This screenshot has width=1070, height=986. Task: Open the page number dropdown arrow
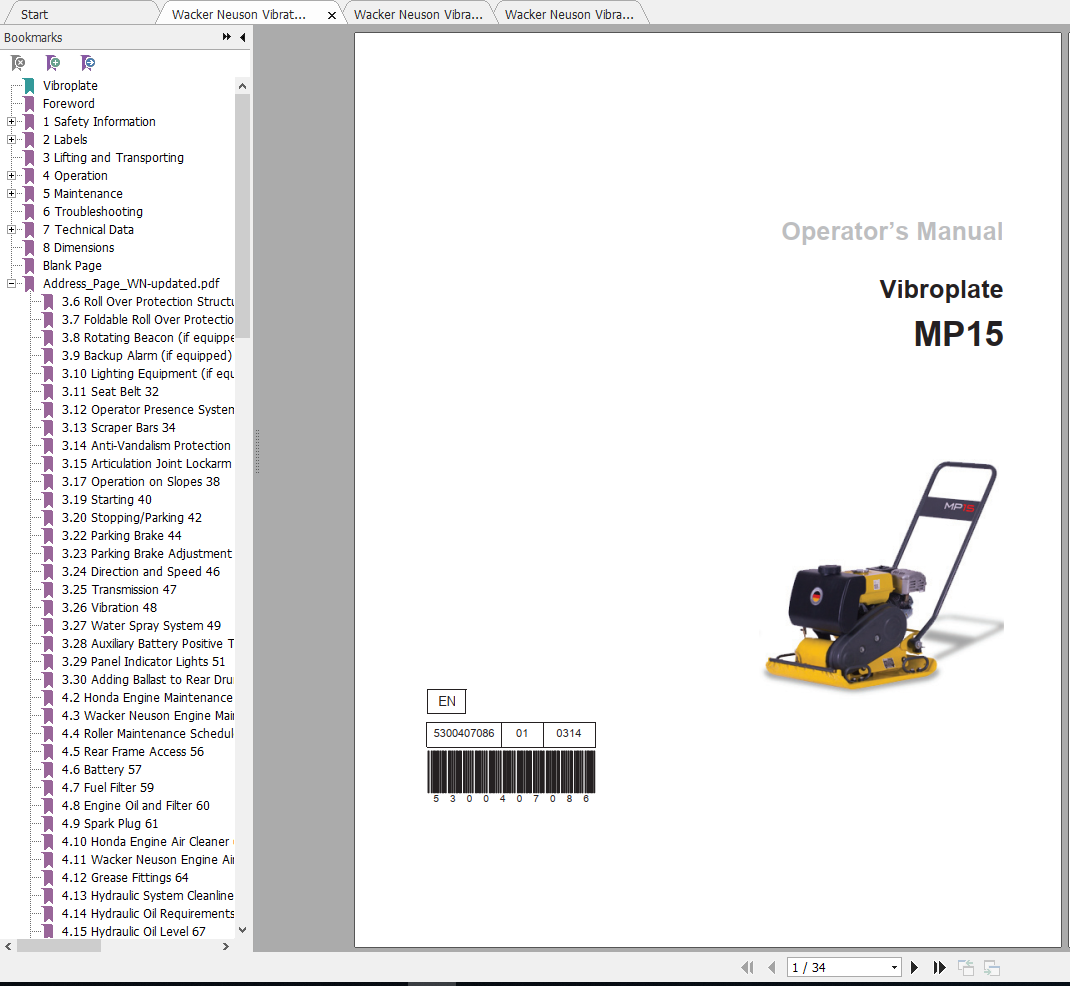click(x=894, y=968)
